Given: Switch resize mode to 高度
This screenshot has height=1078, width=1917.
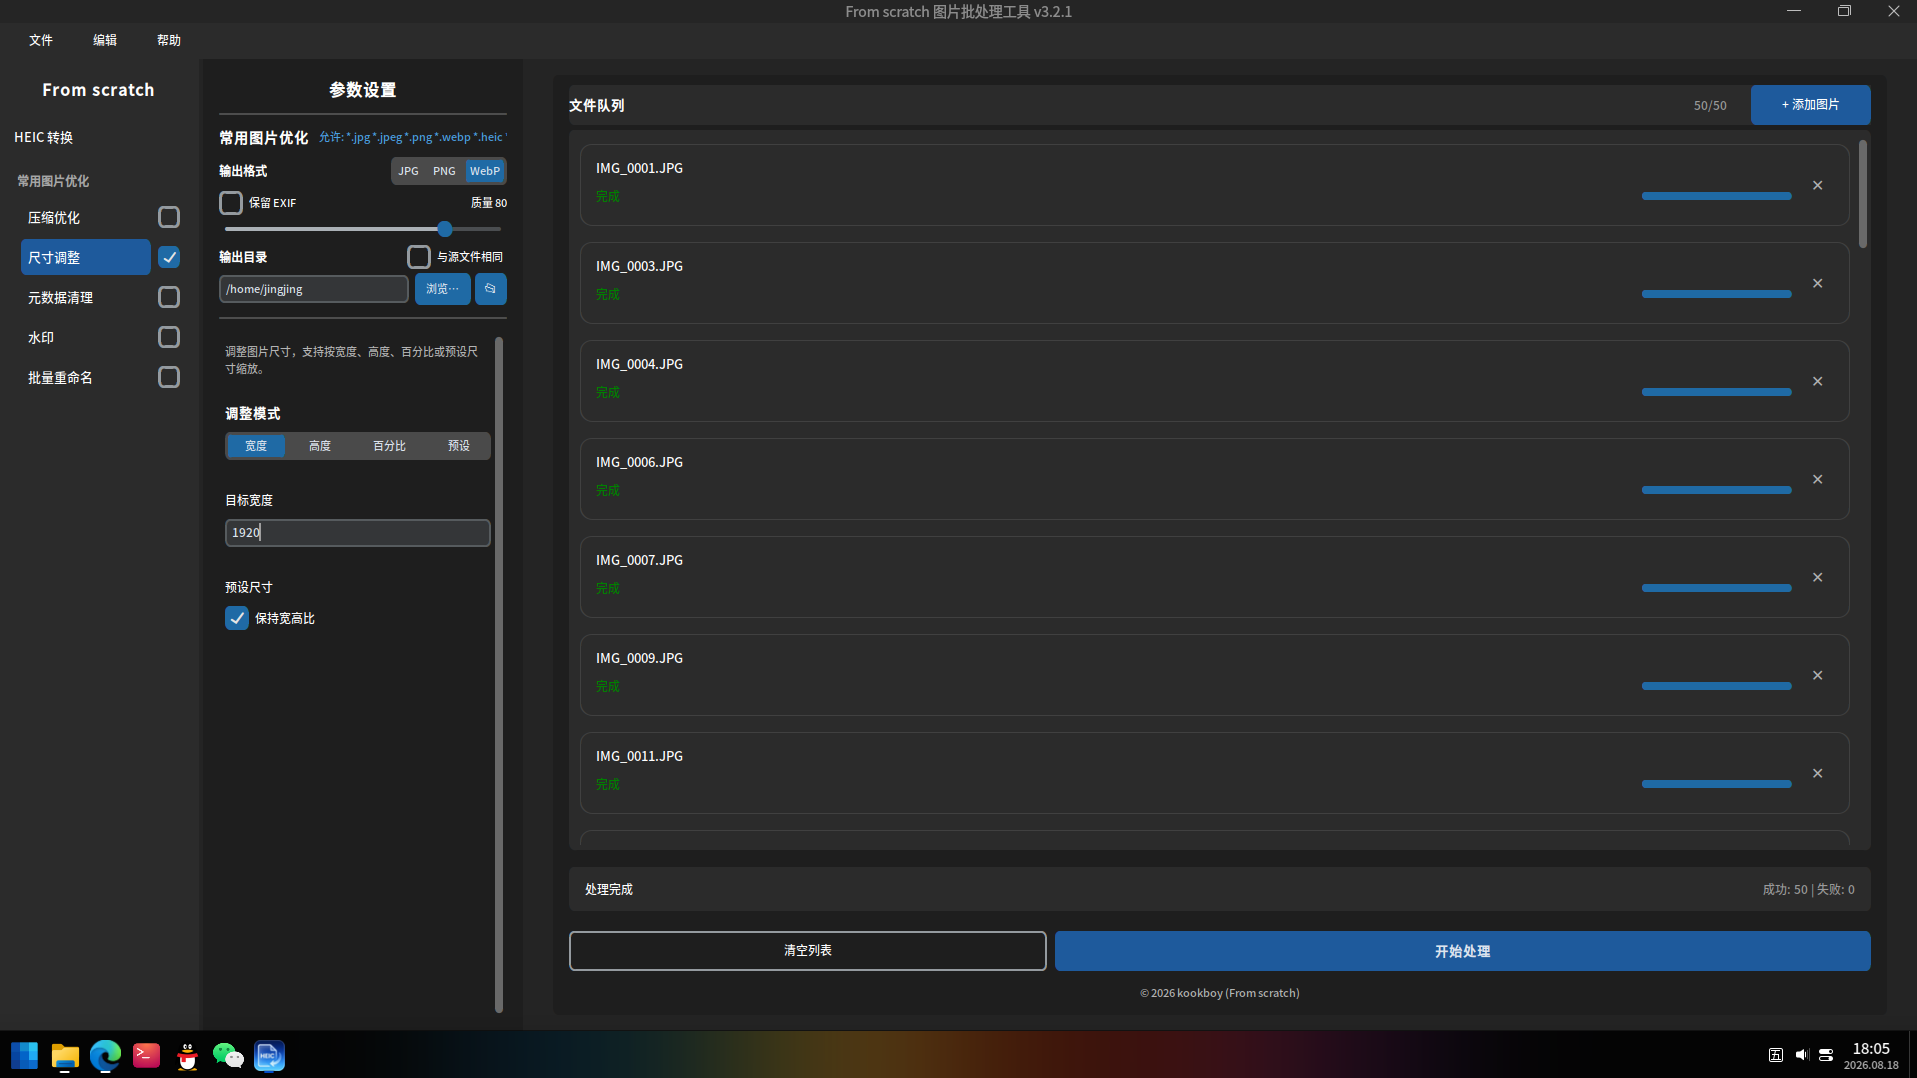Looking at the screenshot, I should pyautogui.click(x=320, y=446).
